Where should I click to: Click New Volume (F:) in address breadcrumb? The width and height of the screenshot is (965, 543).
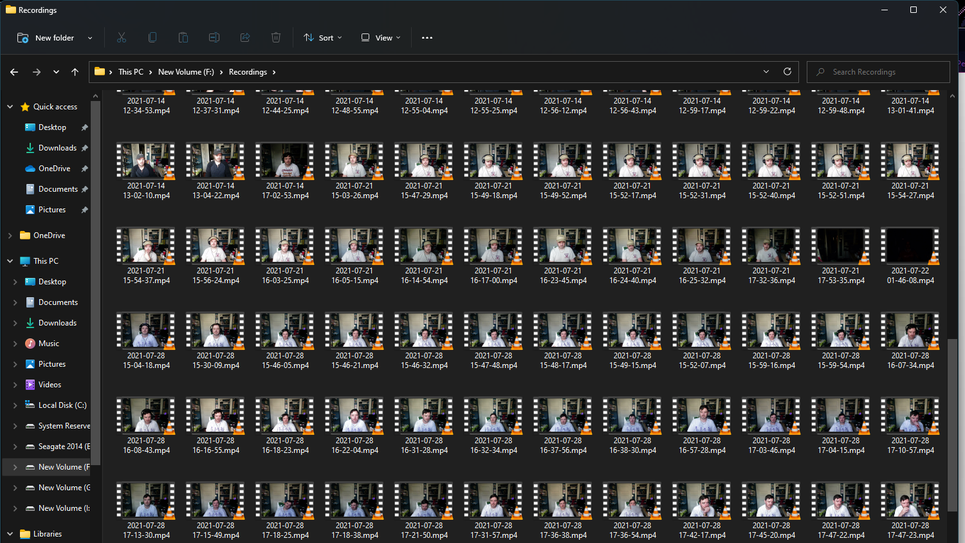click(186, 72)
